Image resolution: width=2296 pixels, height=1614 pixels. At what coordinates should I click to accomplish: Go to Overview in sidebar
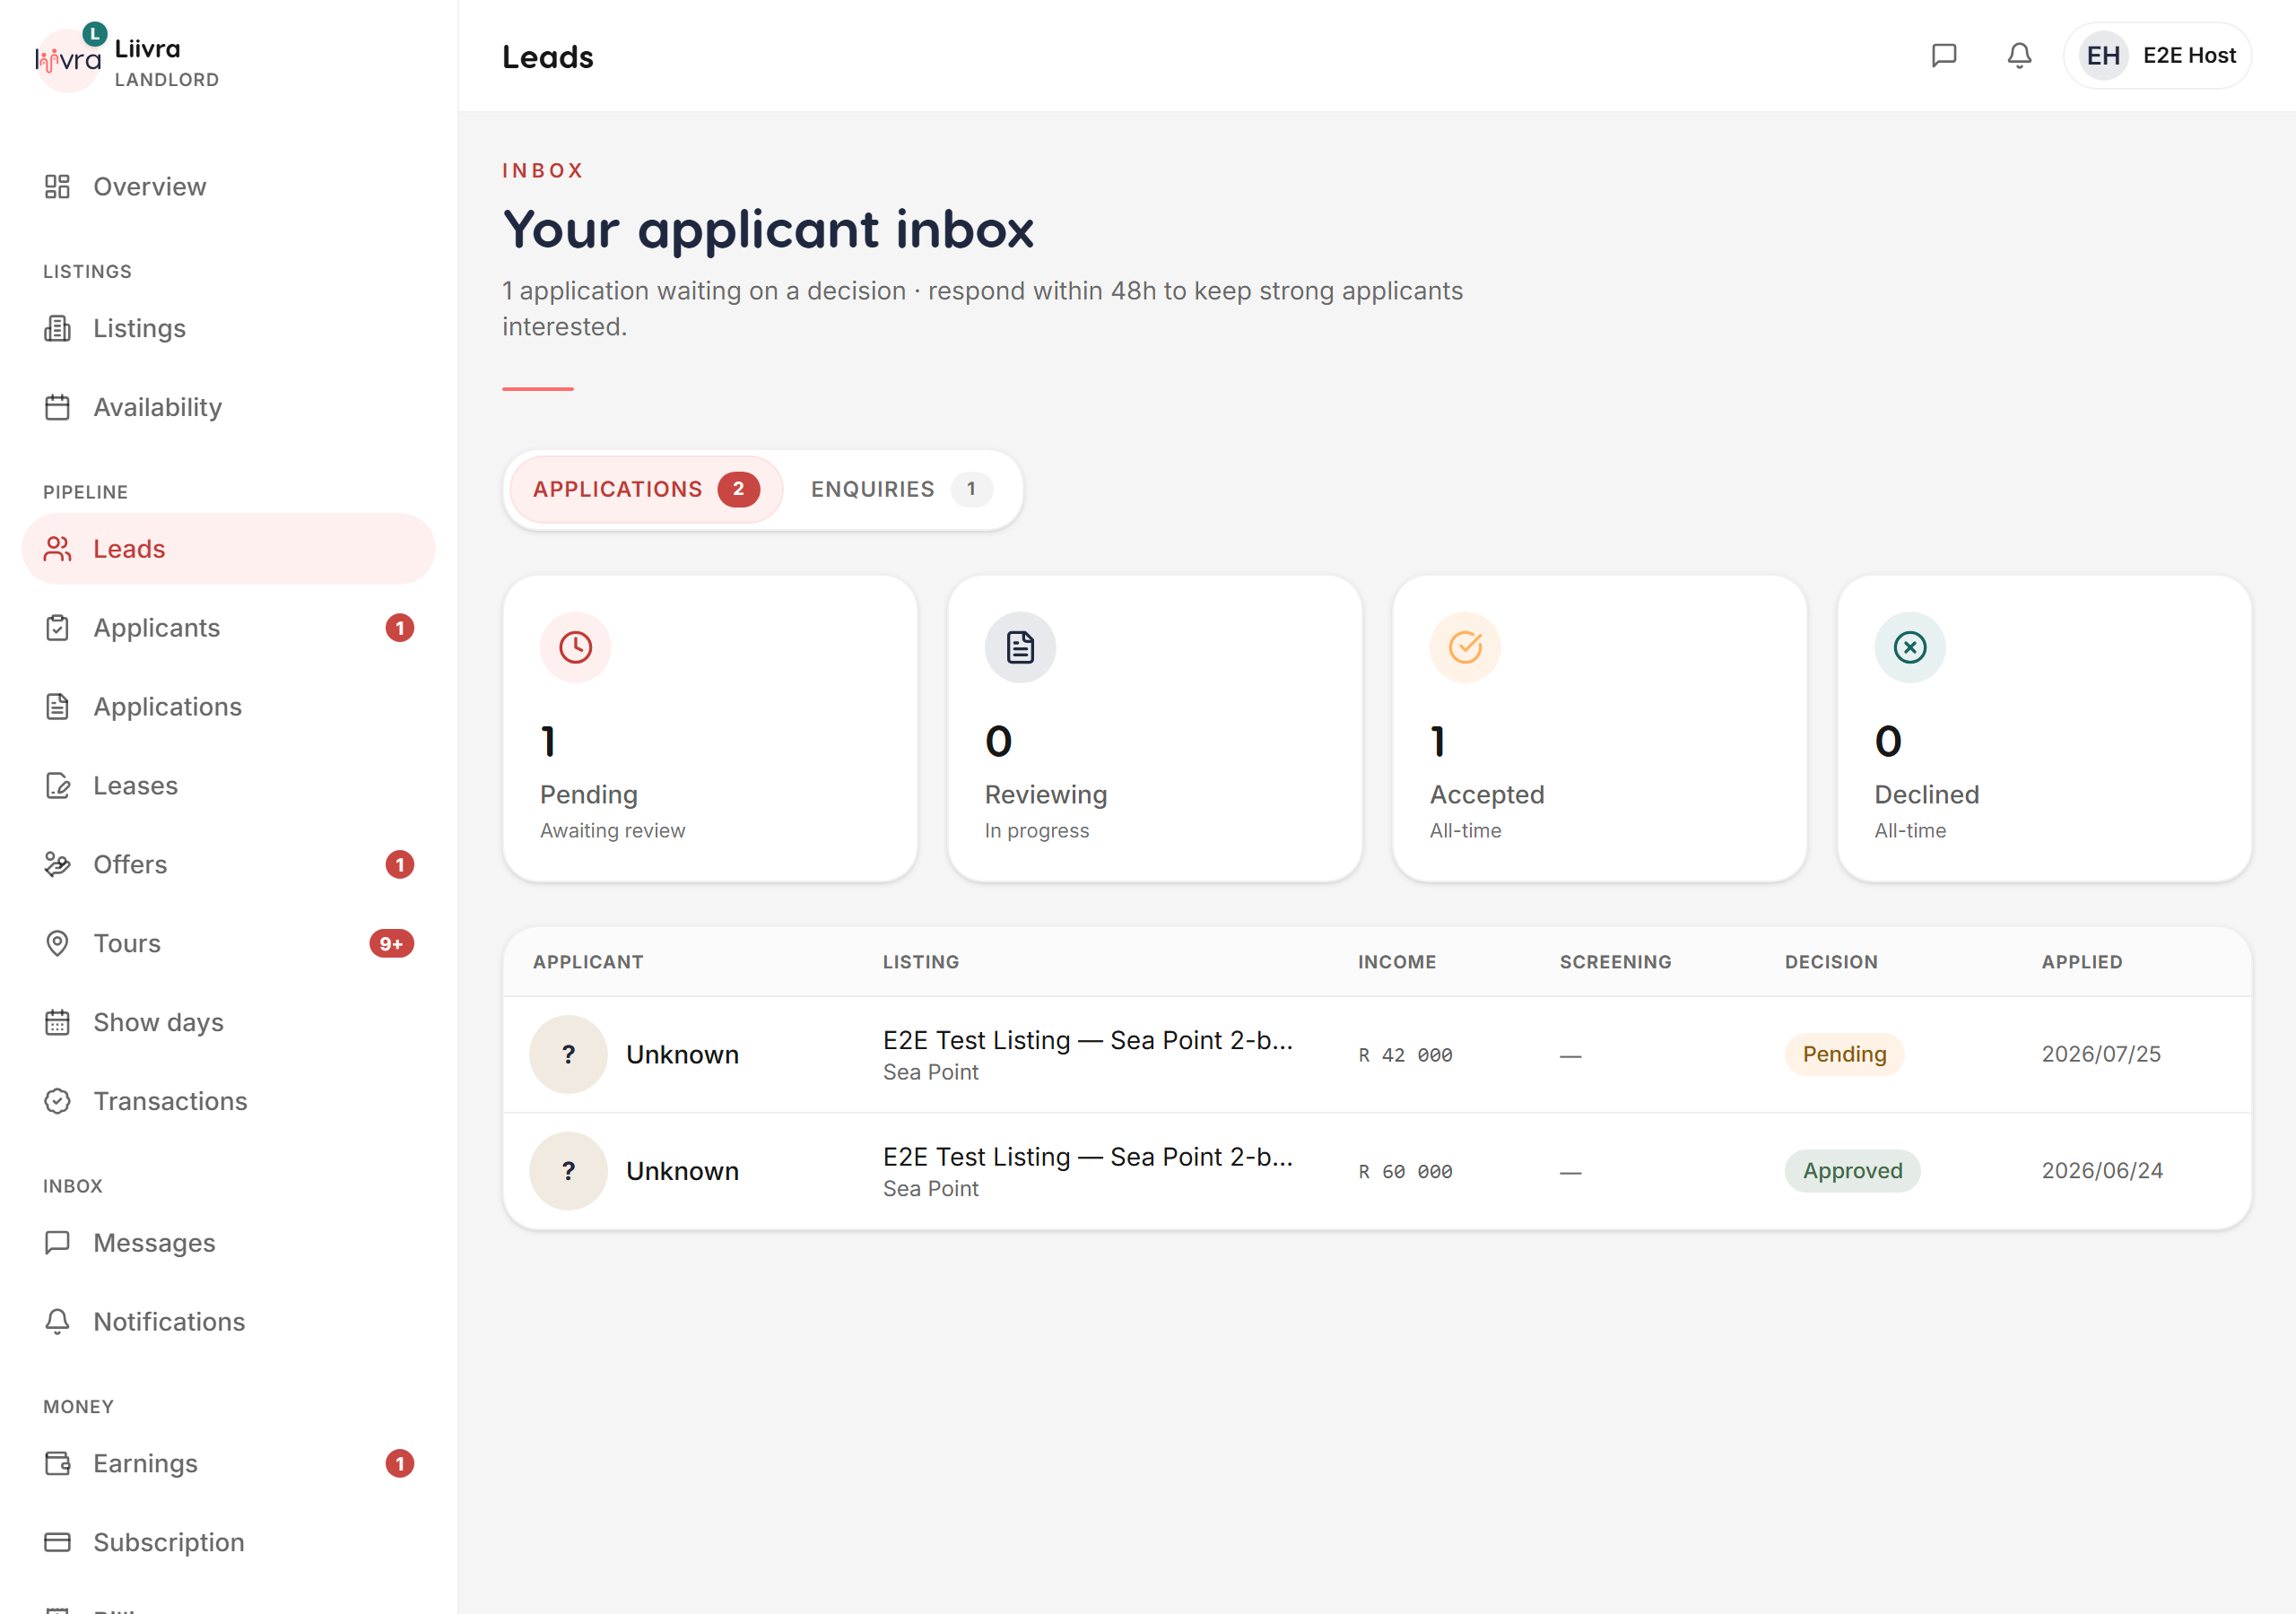(x=228, y=187)
